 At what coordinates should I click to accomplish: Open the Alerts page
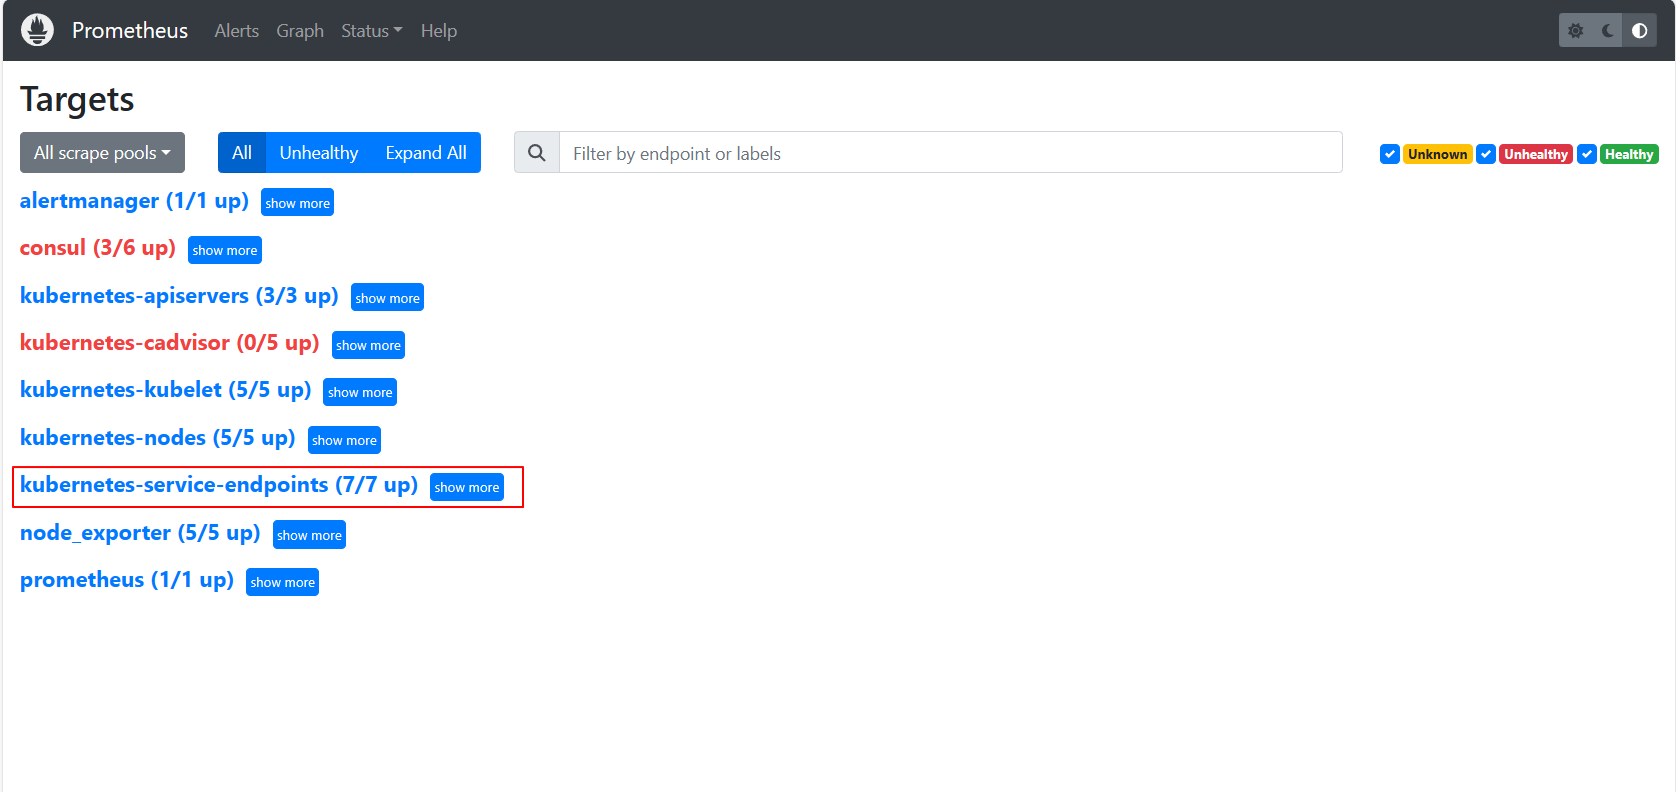click(x=237, y=31)
